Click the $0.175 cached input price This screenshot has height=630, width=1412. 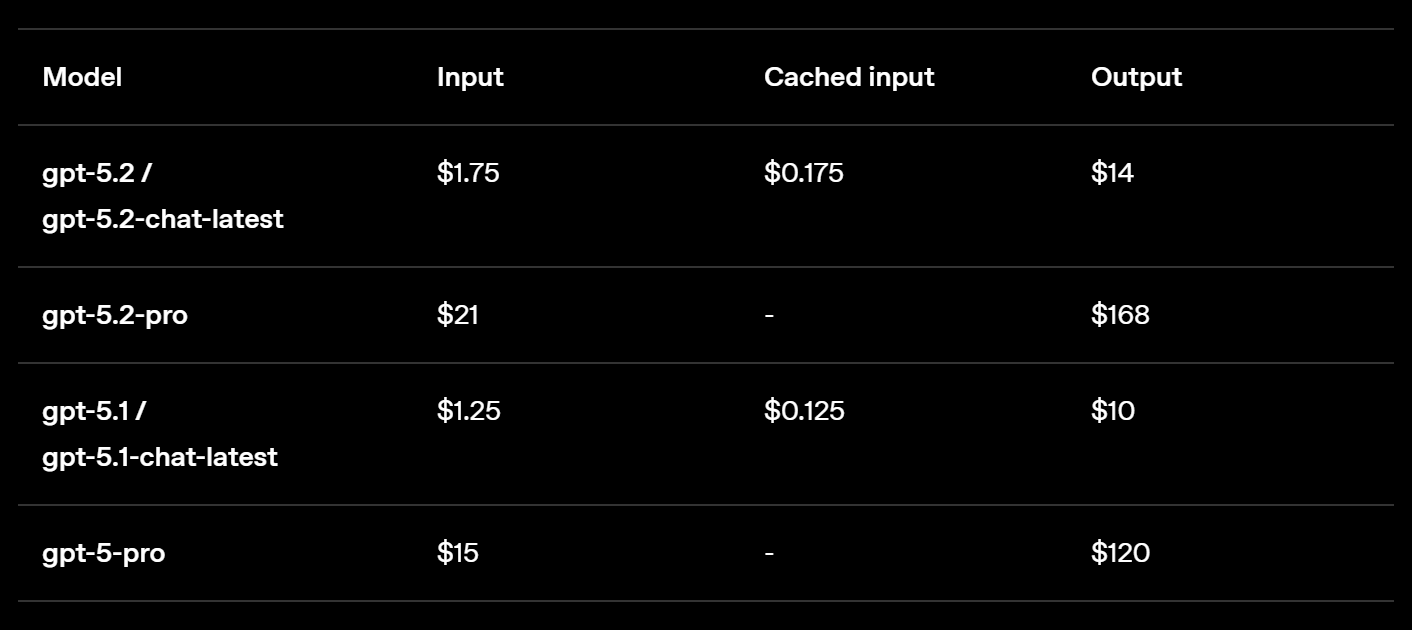tap(804, 173)
